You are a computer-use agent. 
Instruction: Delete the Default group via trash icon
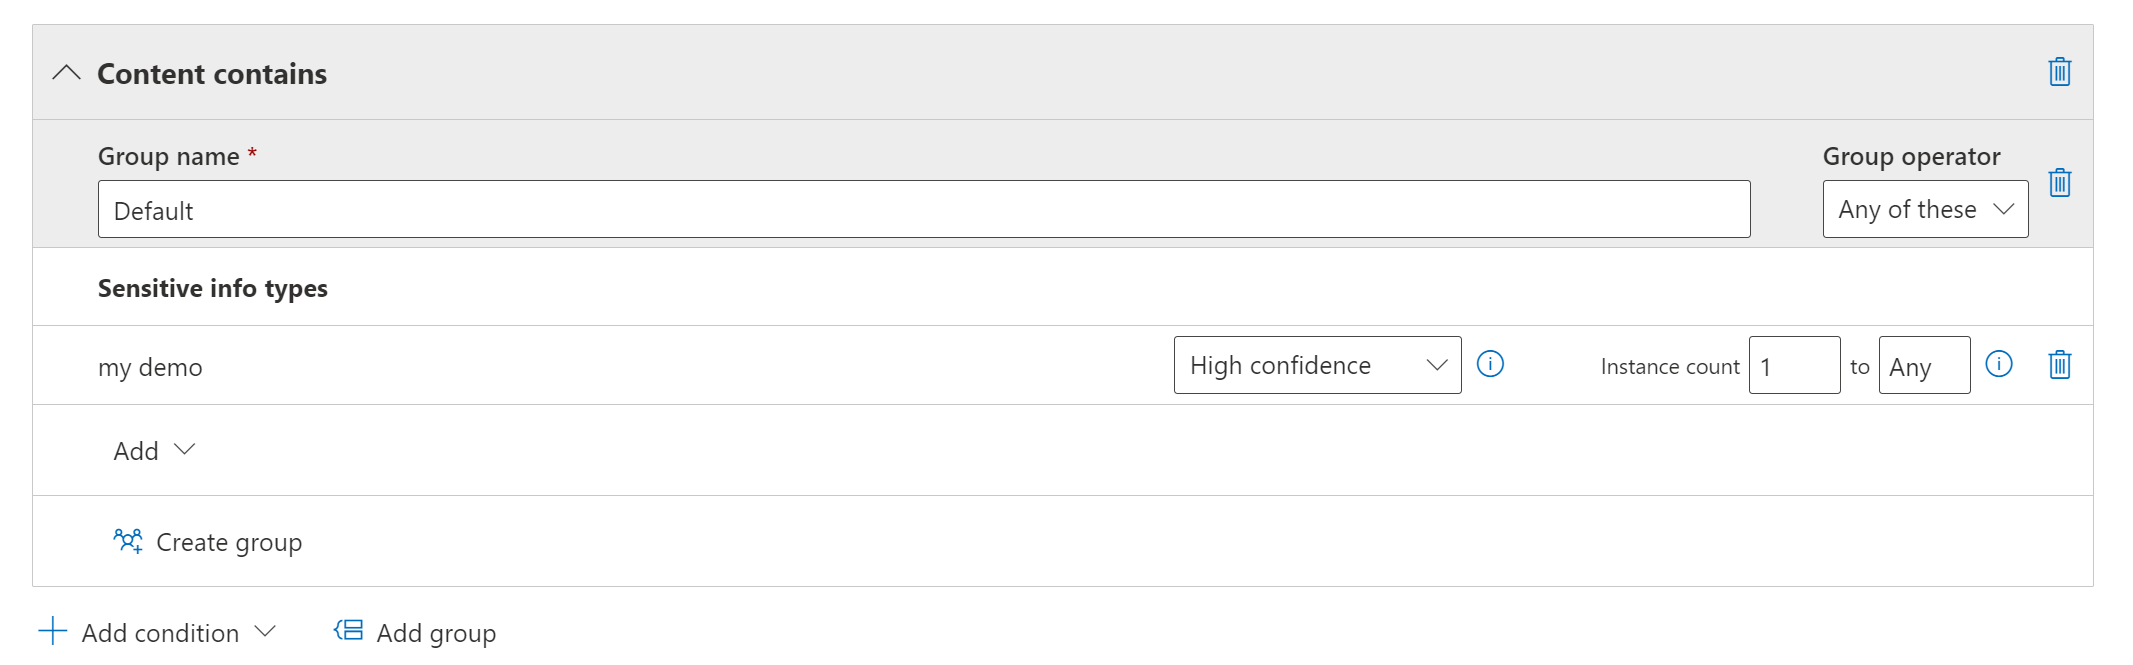point(2059,183)
